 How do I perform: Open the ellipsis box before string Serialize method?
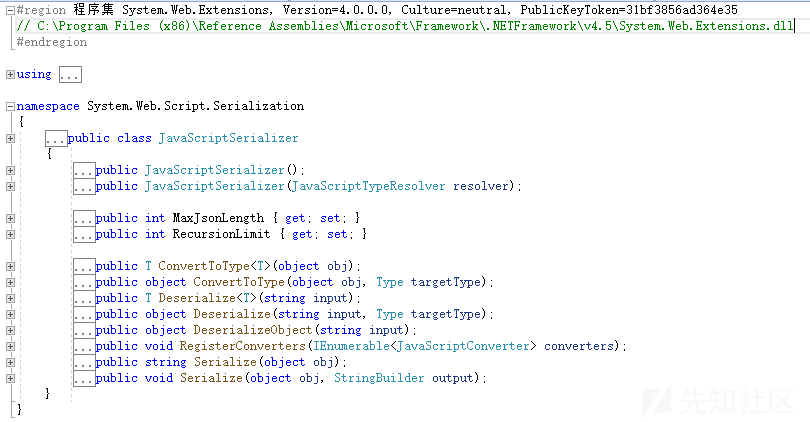[x=84, y=363]
